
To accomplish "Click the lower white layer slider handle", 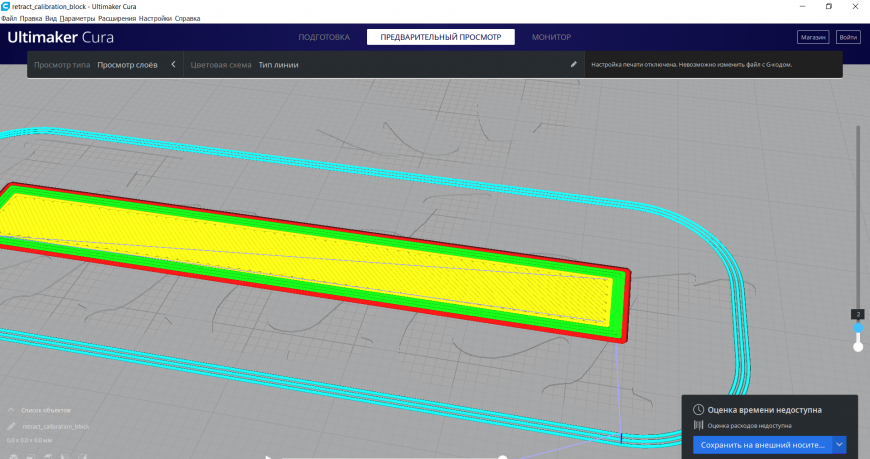I will (858, 347).
